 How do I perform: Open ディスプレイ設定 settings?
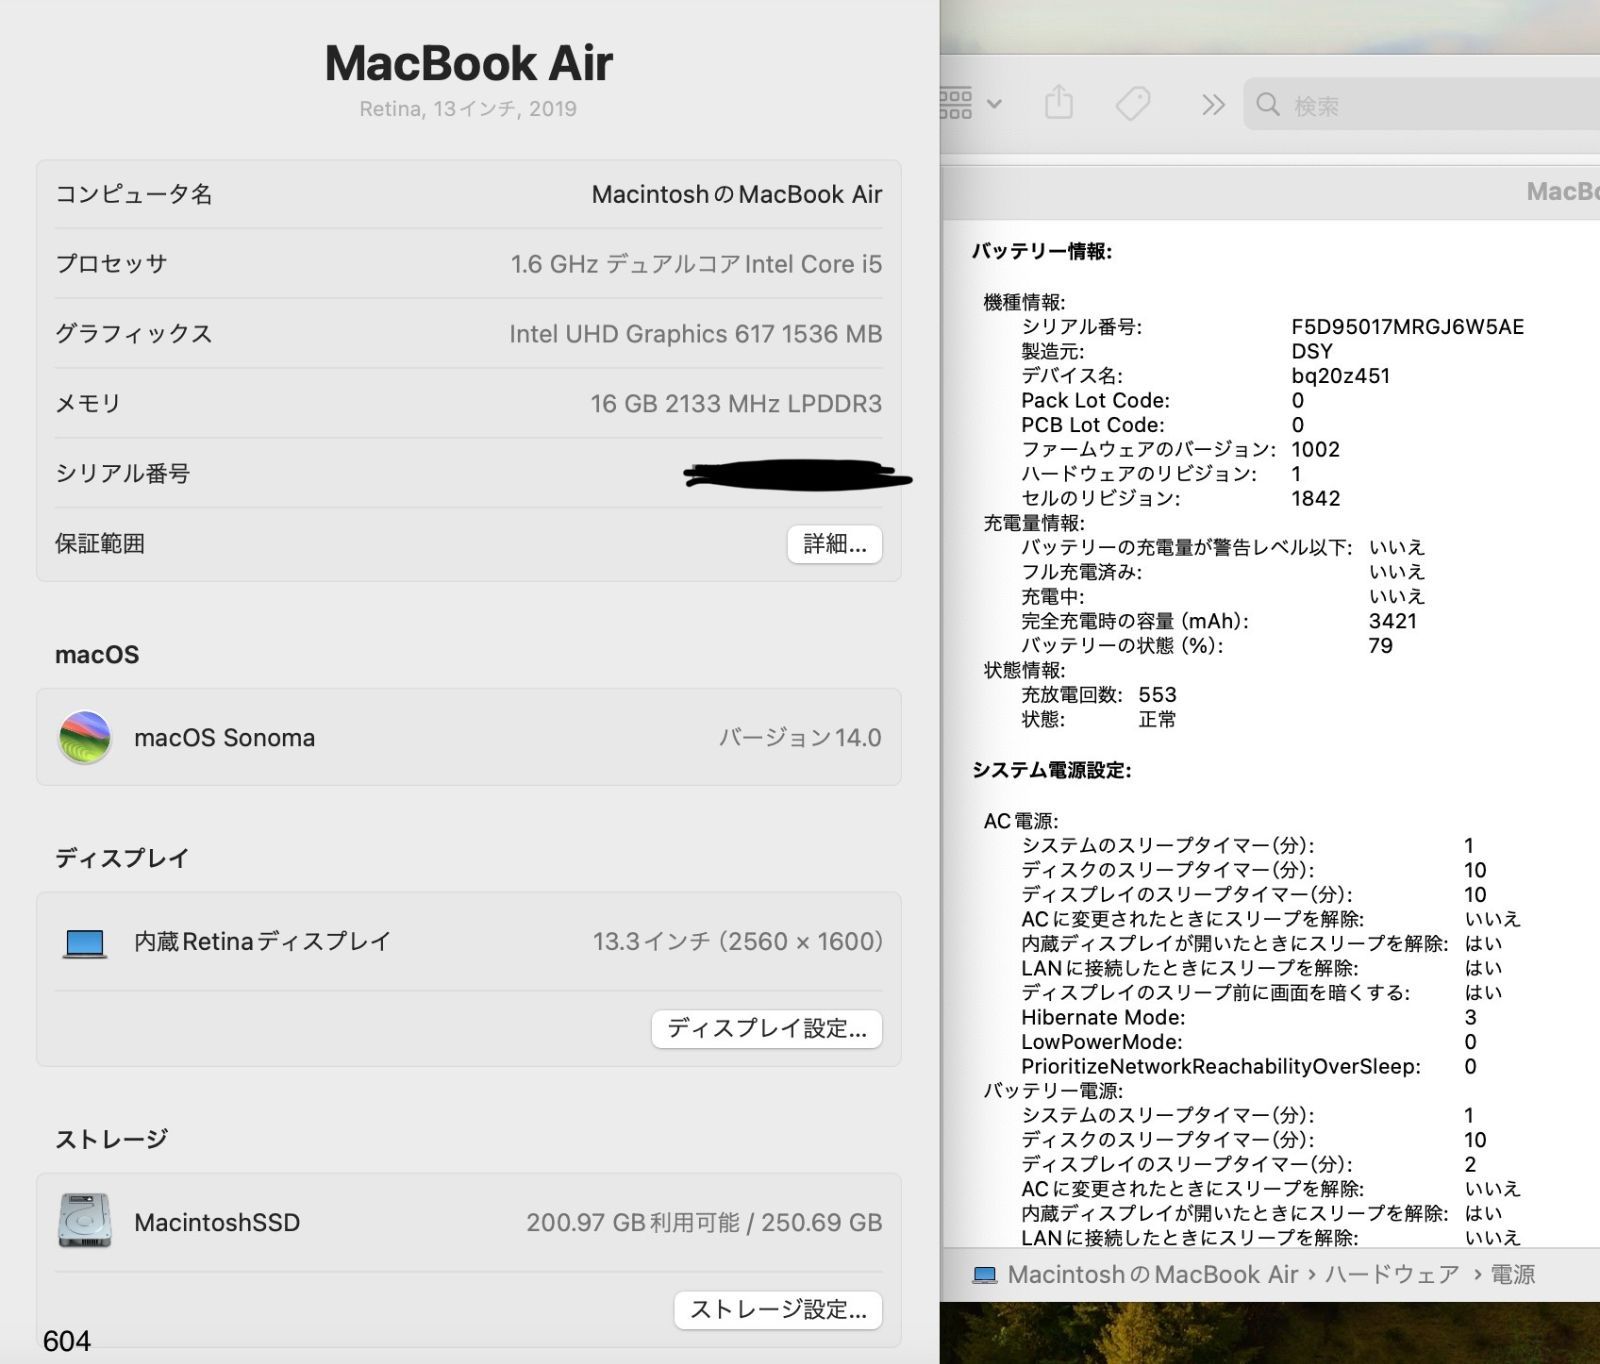tap(766, 1029)
